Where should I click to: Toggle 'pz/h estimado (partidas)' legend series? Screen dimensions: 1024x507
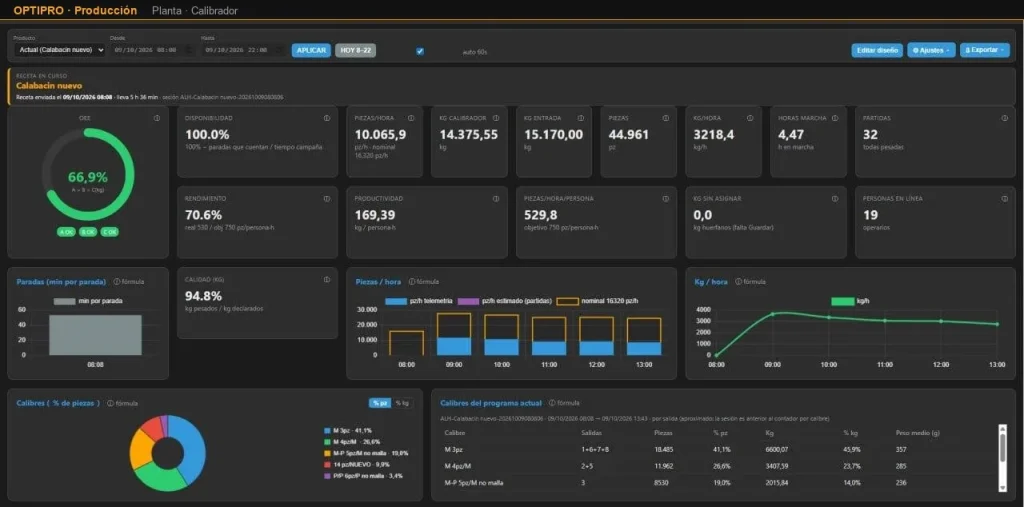tap(505, 301)
